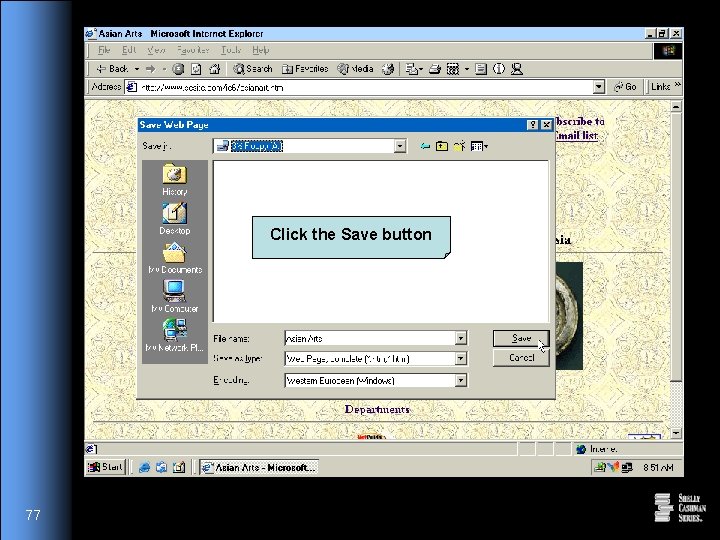Click the Print toolbar icon
Viewport: 720px width, 540px height.
pyautogui.click(x=434, y=69)
